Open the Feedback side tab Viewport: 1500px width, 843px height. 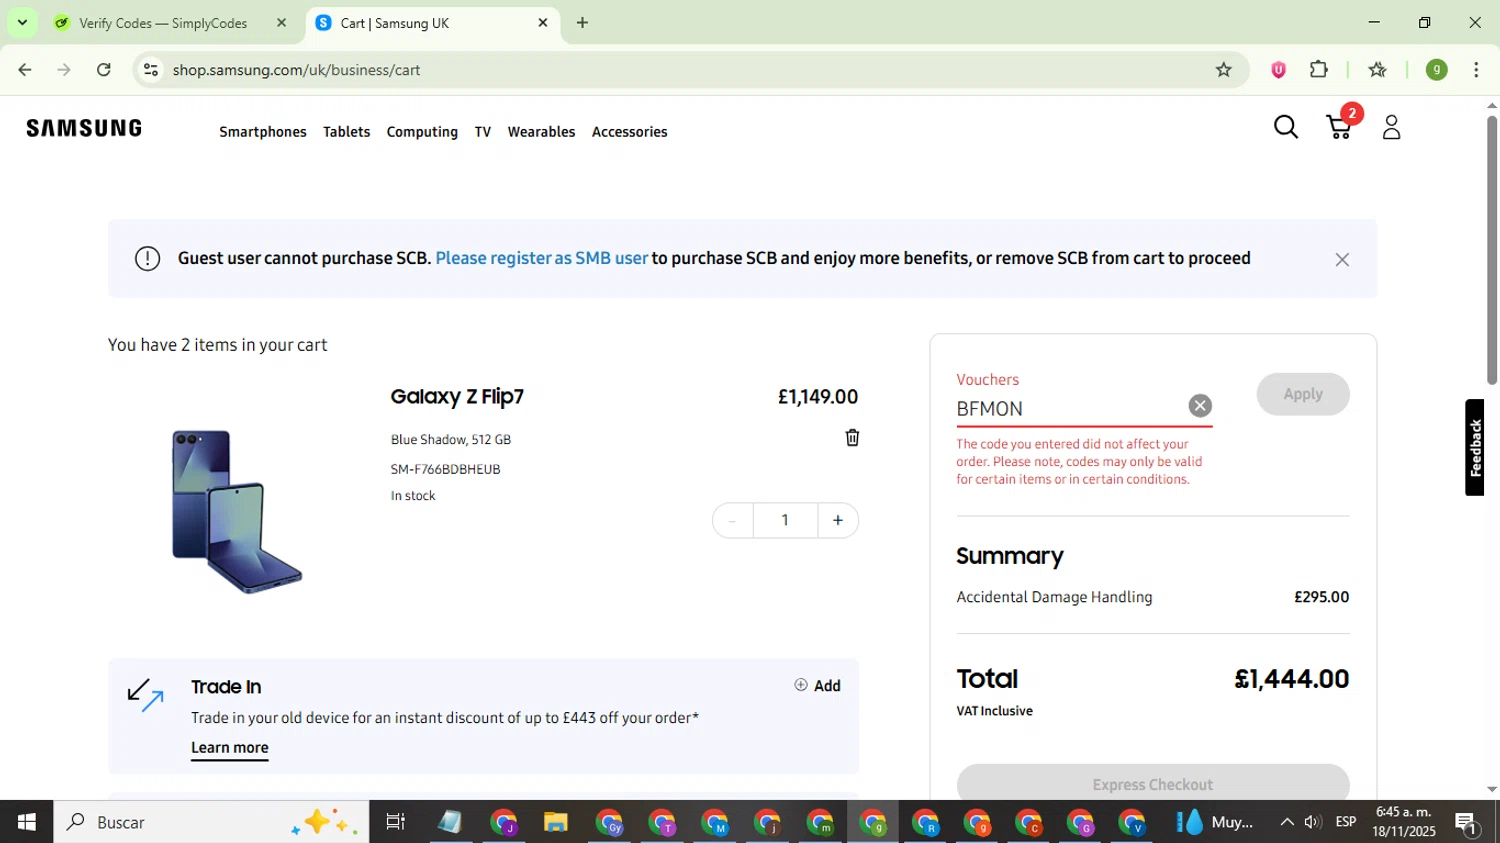coord(1475,447)
